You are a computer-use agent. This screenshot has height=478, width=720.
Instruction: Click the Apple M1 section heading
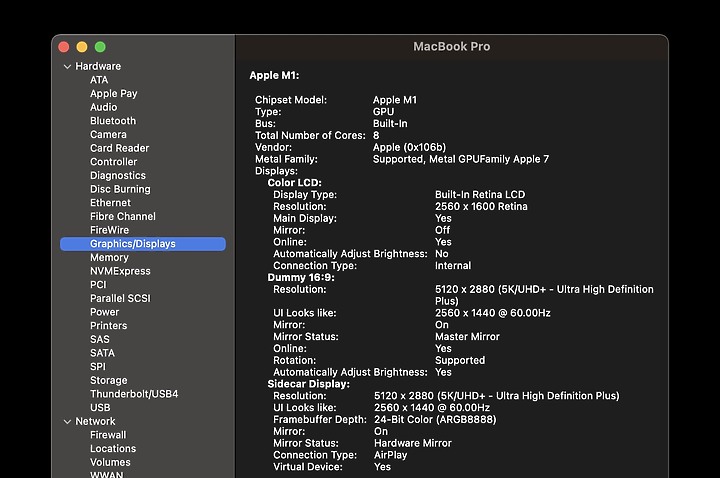point(274,75)
